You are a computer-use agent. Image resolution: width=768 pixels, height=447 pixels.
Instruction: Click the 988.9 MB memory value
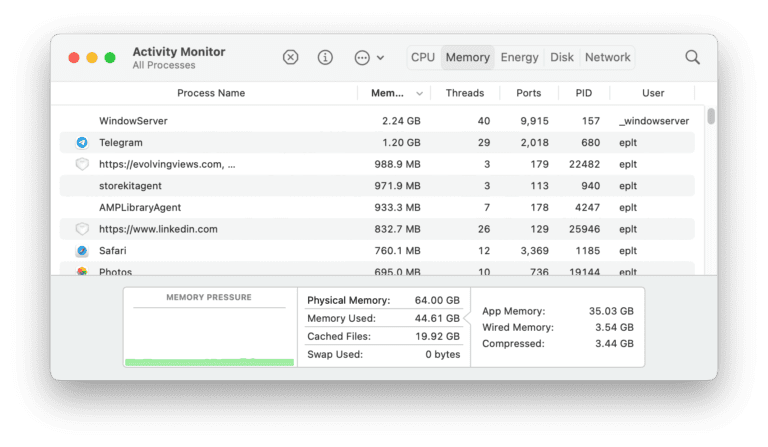[397, 164]
